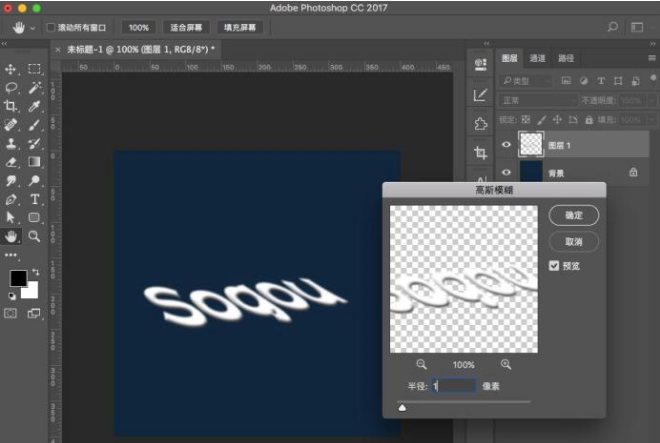660x443 pixels.
Task: Enable 滚动所有窗口 checkbox
Action: tap(50, 28)
